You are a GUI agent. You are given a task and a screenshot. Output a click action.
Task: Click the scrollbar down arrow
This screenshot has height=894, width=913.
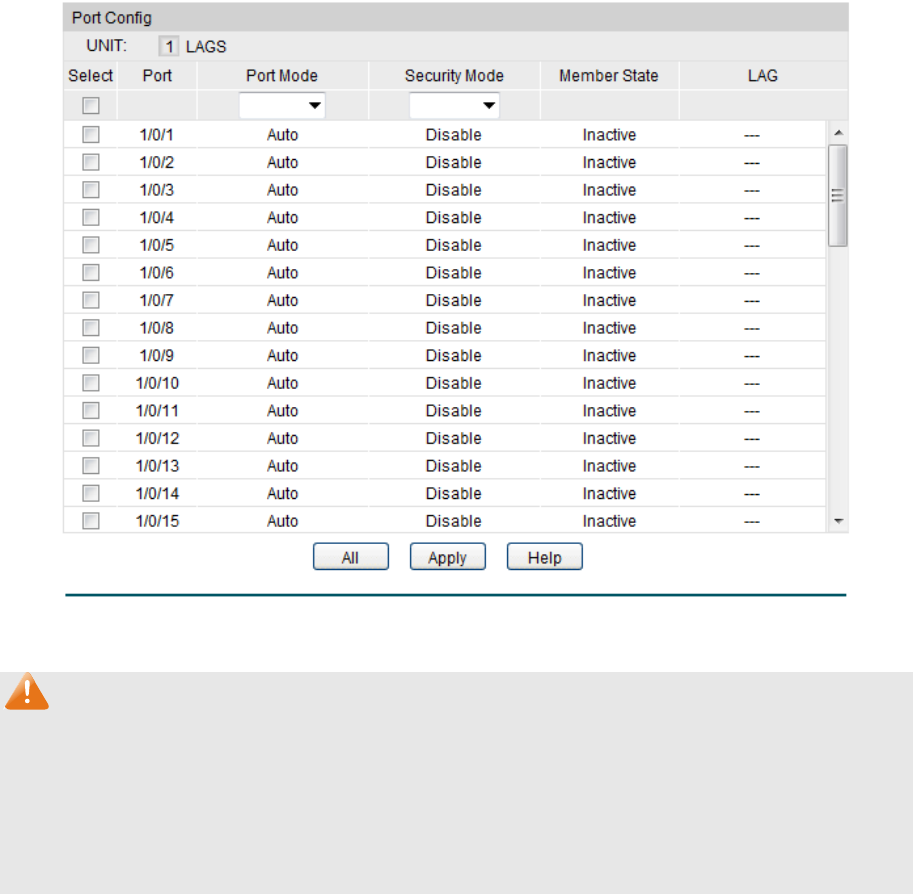838,521
